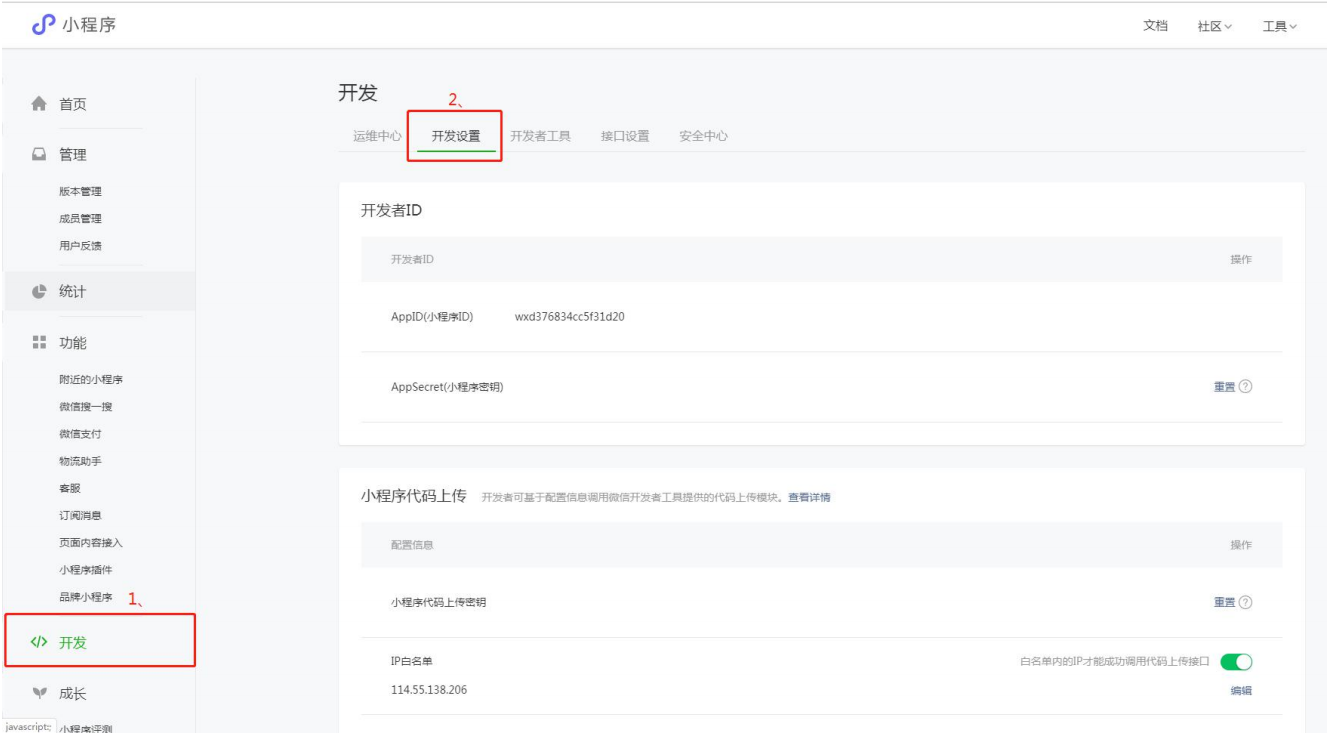Click 编辑 for the IP白名单

click(x=1241, y=691)
